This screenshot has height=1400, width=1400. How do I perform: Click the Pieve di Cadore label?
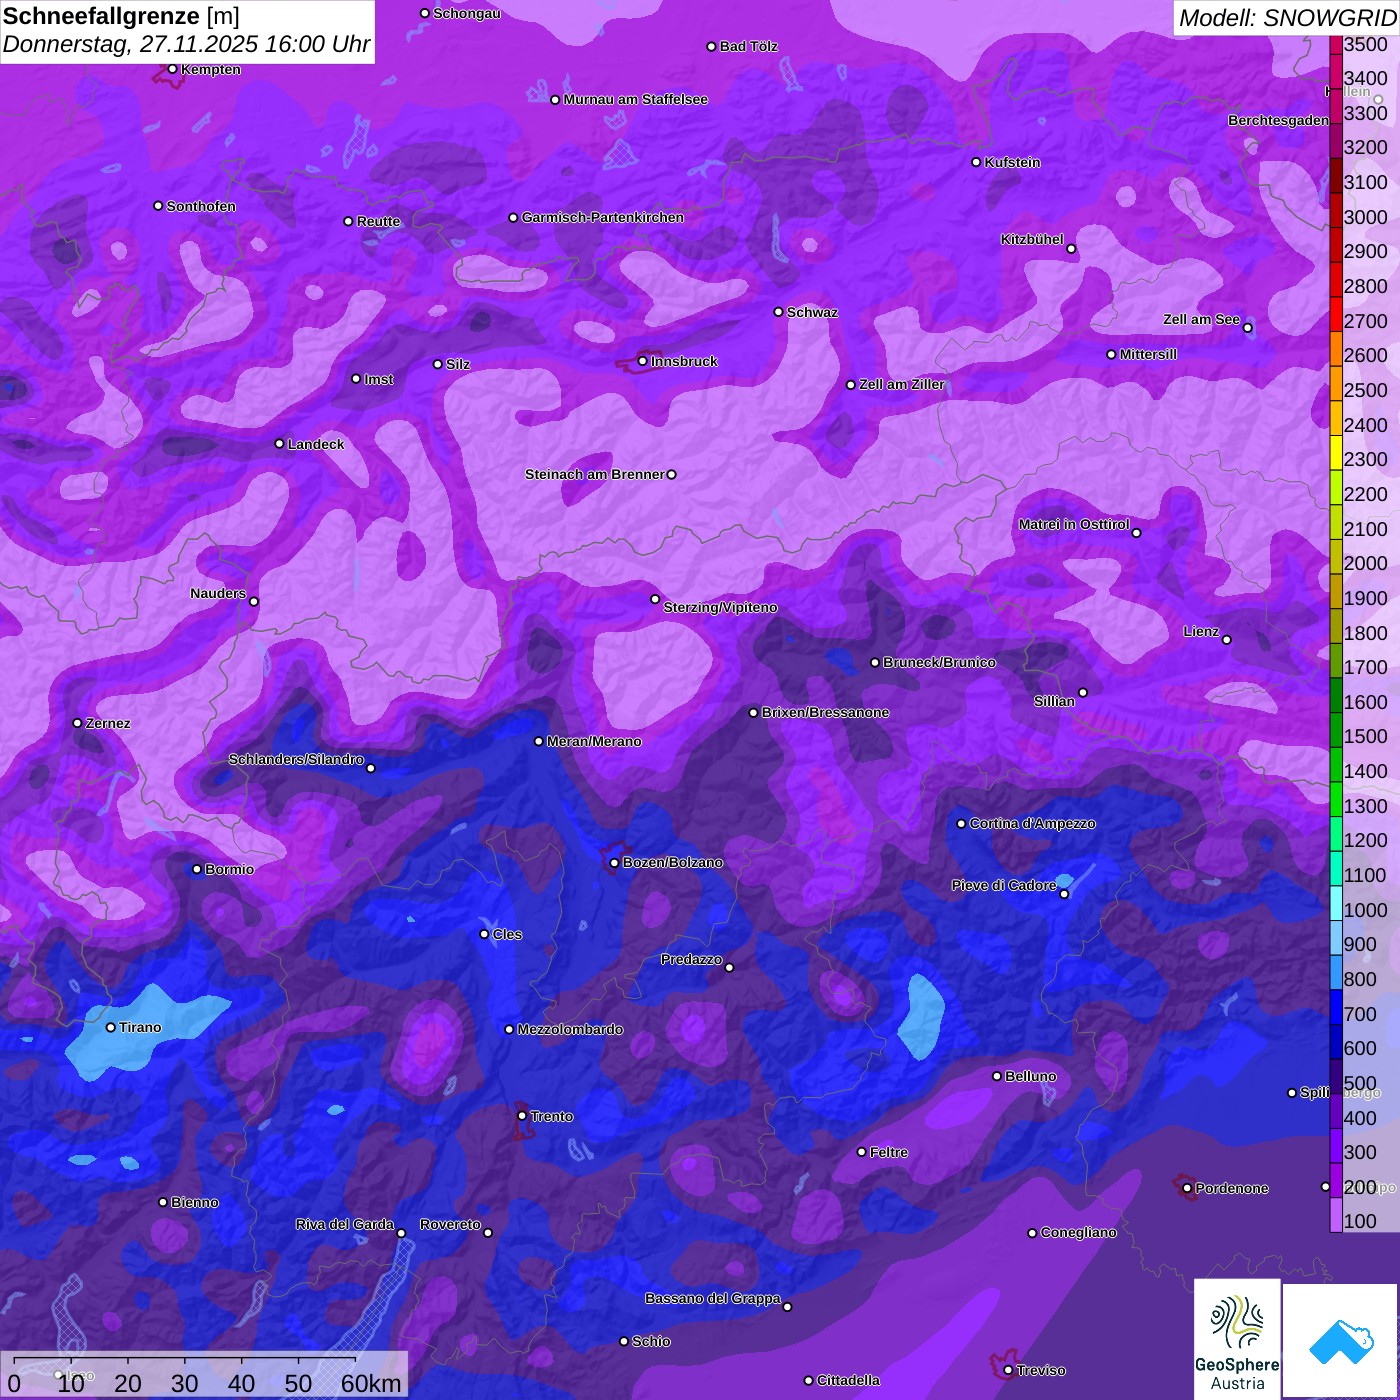pos(1004,885)
